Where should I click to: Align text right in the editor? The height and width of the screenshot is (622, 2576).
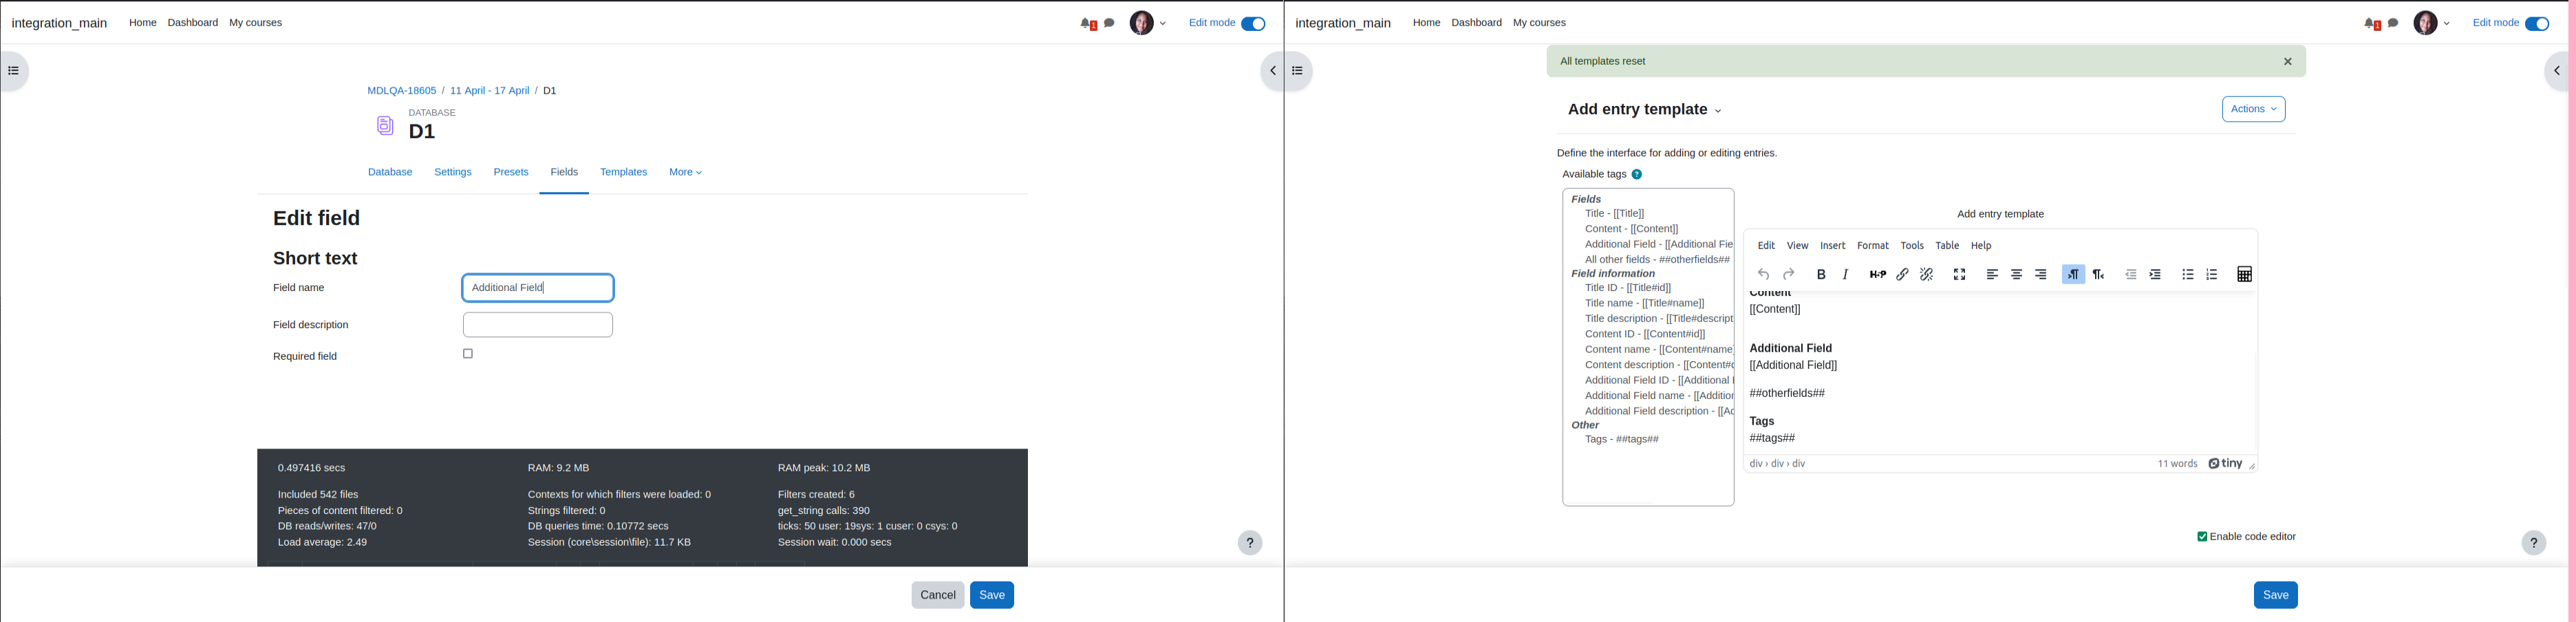2041,274
